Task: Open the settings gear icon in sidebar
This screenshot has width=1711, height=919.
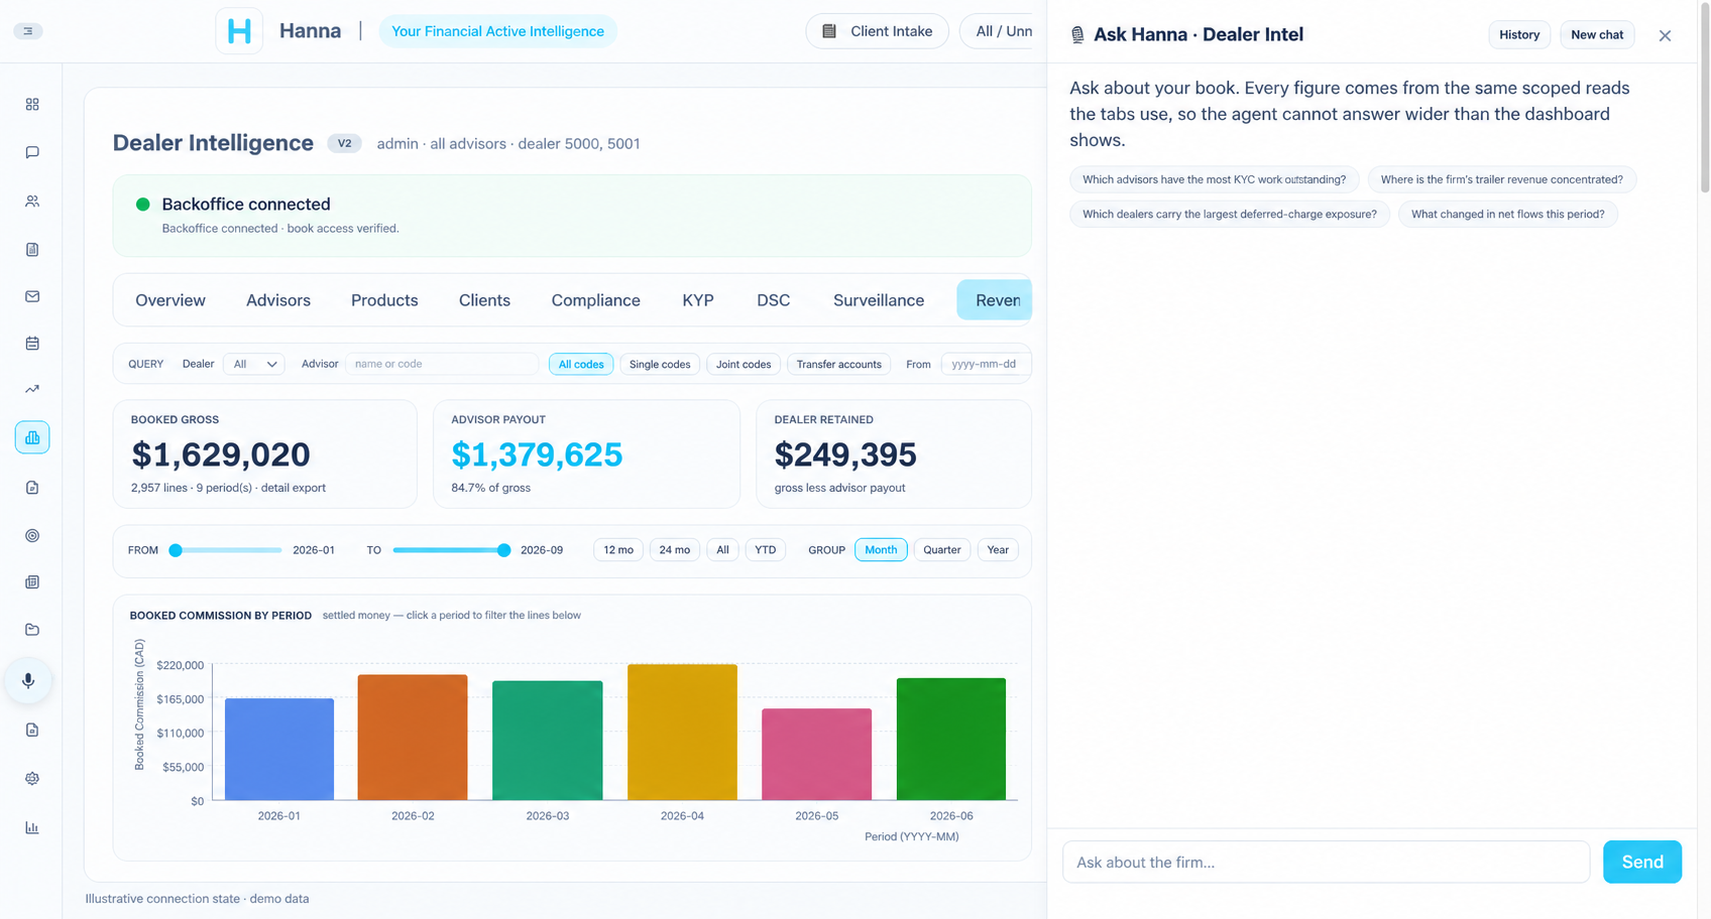Action: (x=32, y=778)
